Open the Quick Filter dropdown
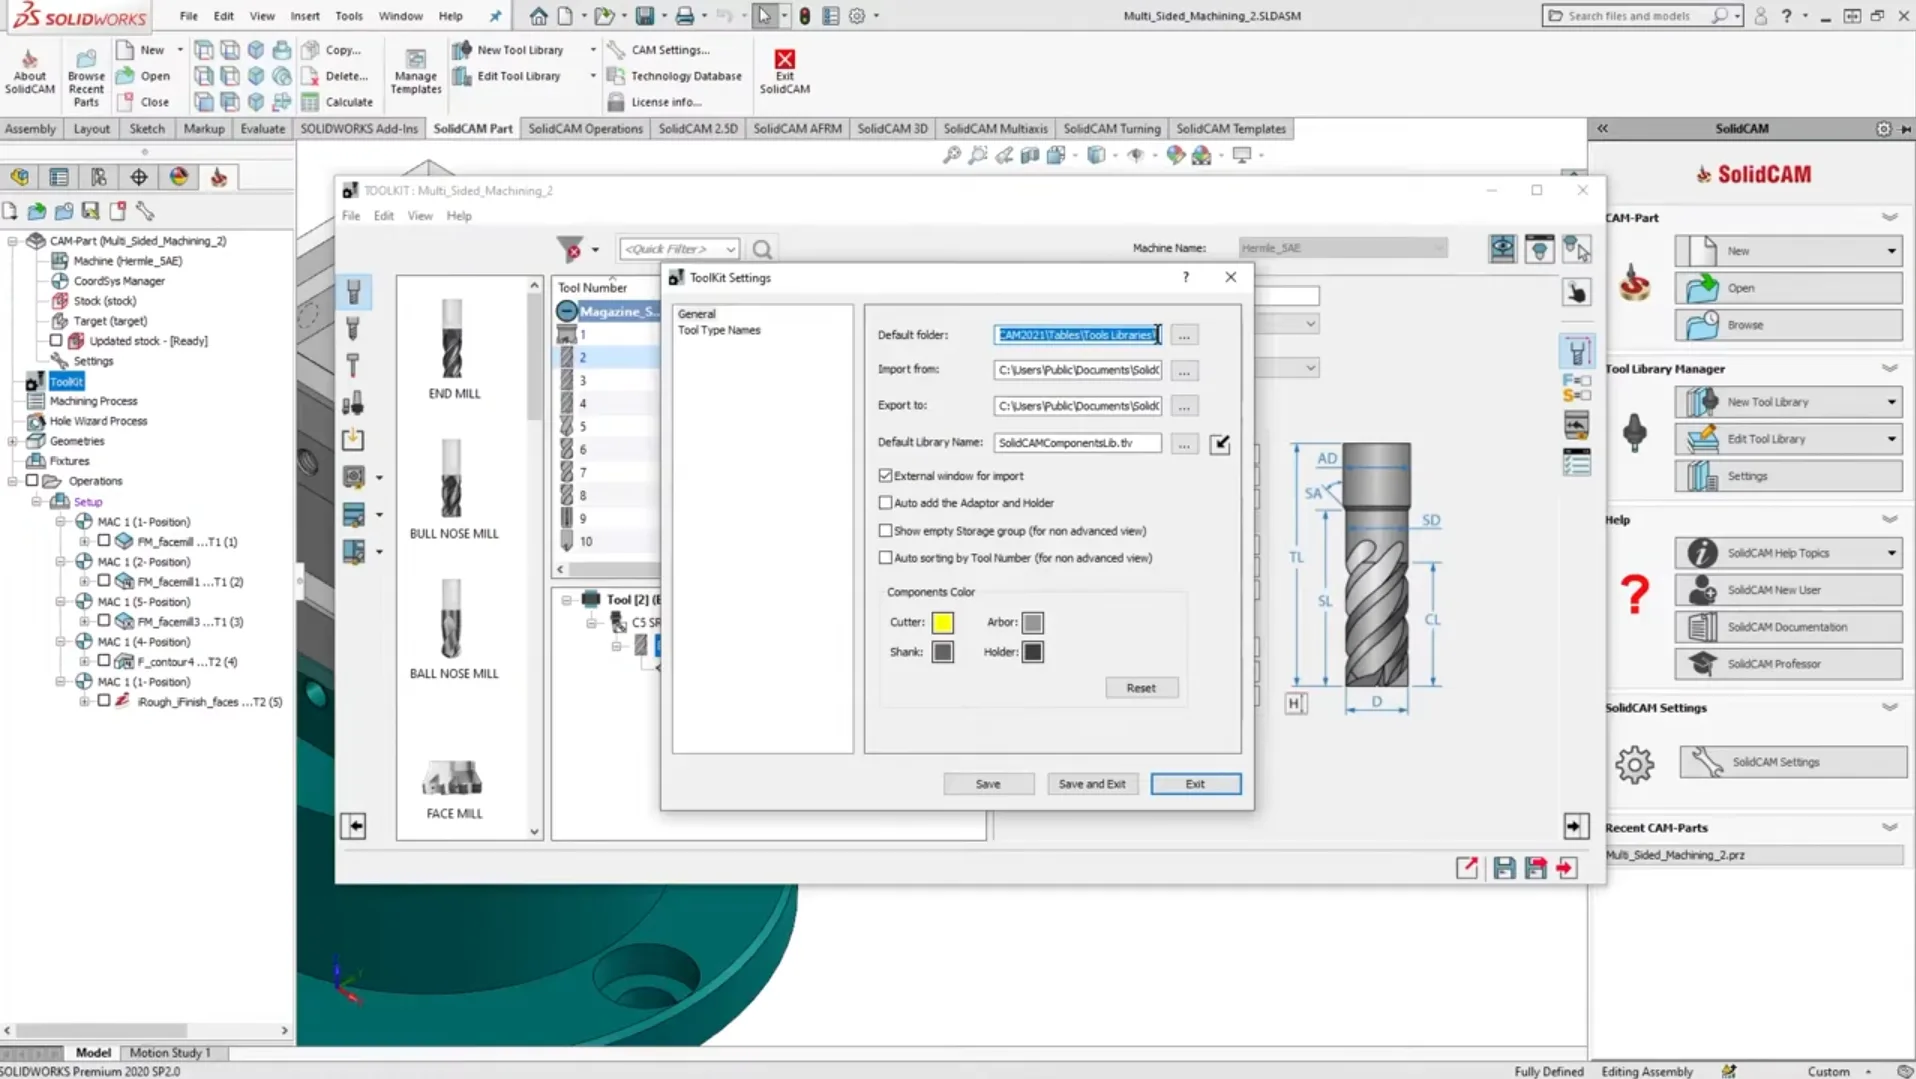 tap(730, 249)
